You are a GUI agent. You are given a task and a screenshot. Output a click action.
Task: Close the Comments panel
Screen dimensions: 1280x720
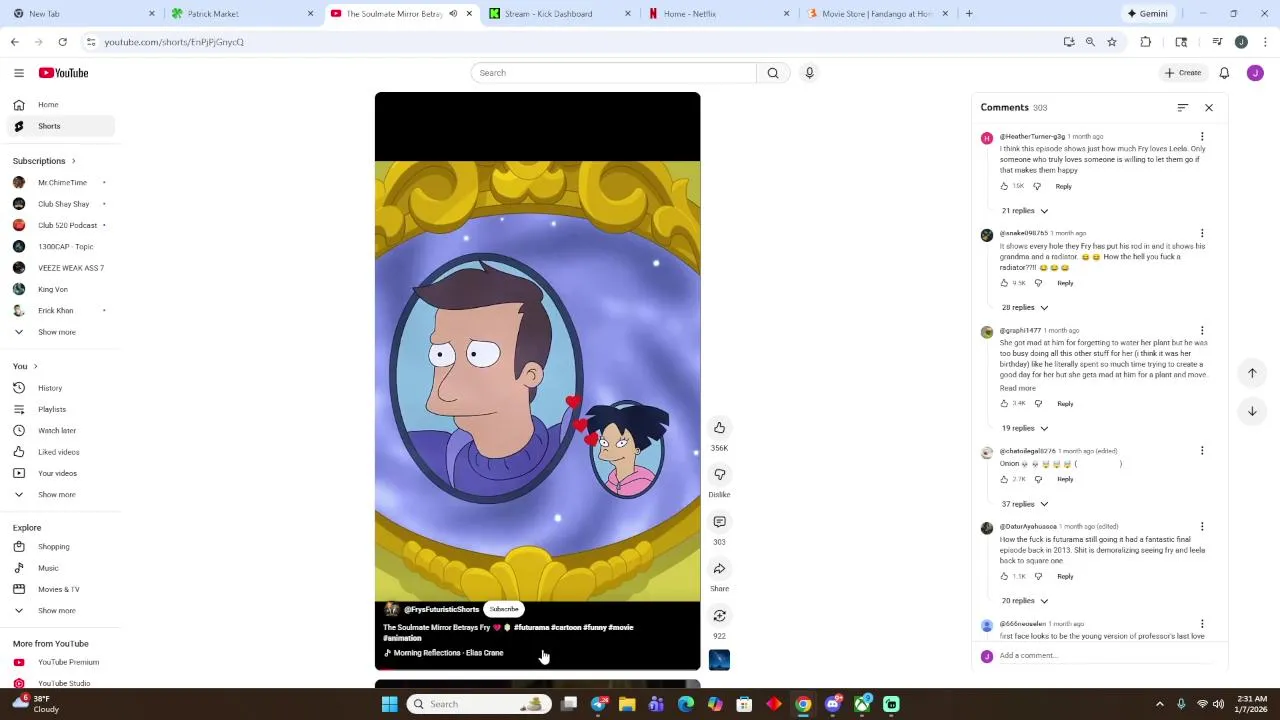click(1209, 108)
